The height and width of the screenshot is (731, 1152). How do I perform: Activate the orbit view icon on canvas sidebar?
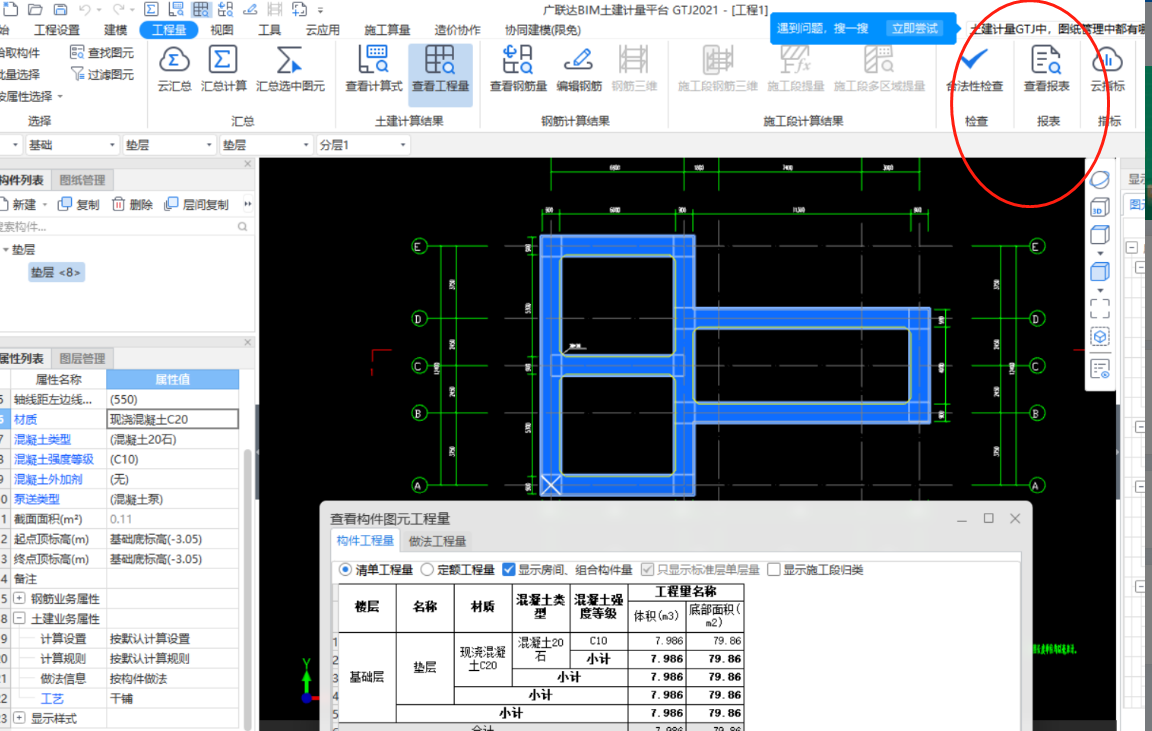[1099, 180]
